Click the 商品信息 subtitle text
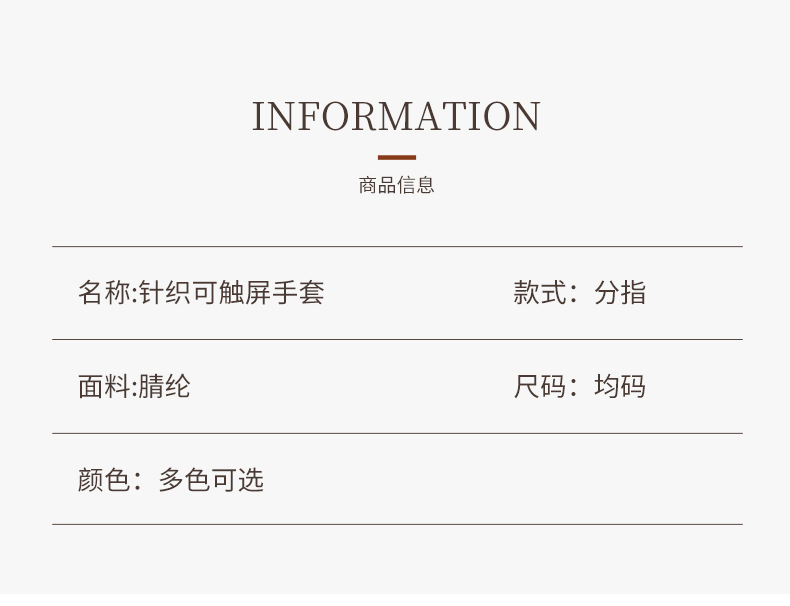Image resolution: width=790 pixels, height=606 pixels. pyautogui.click(x=396, y=185)
